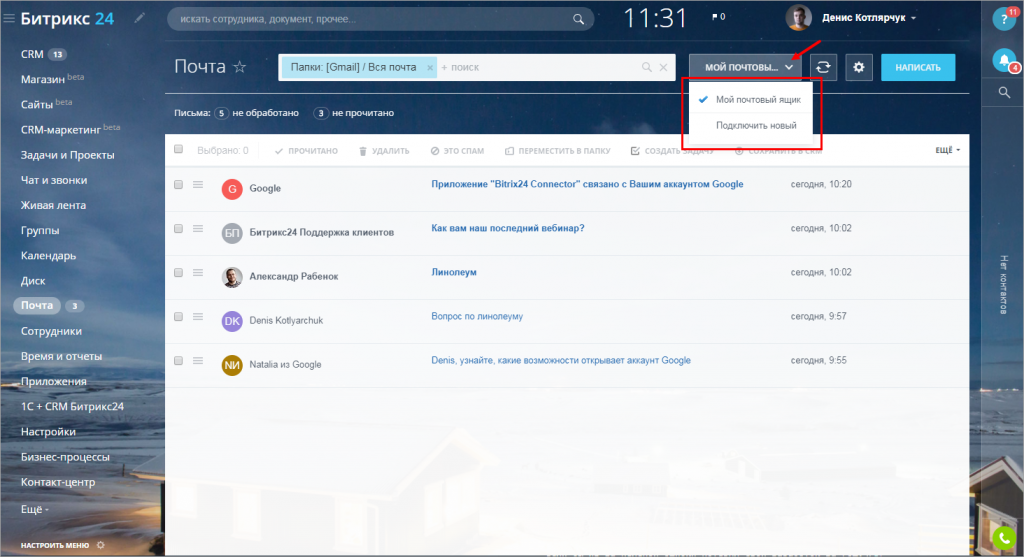The image size is (1024, 557).
Task: Click the magnifier icon in global search bar
Action: [x=578, y=20]
